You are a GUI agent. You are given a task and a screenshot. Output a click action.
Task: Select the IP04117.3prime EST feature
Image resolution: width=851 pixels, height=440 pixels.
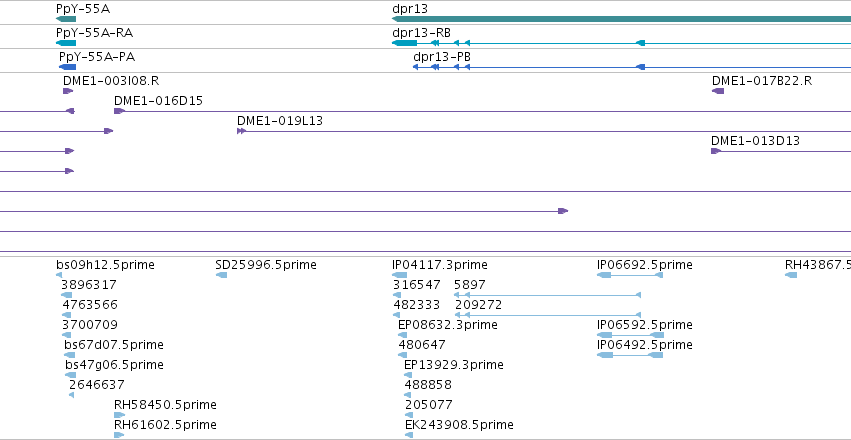399,275
